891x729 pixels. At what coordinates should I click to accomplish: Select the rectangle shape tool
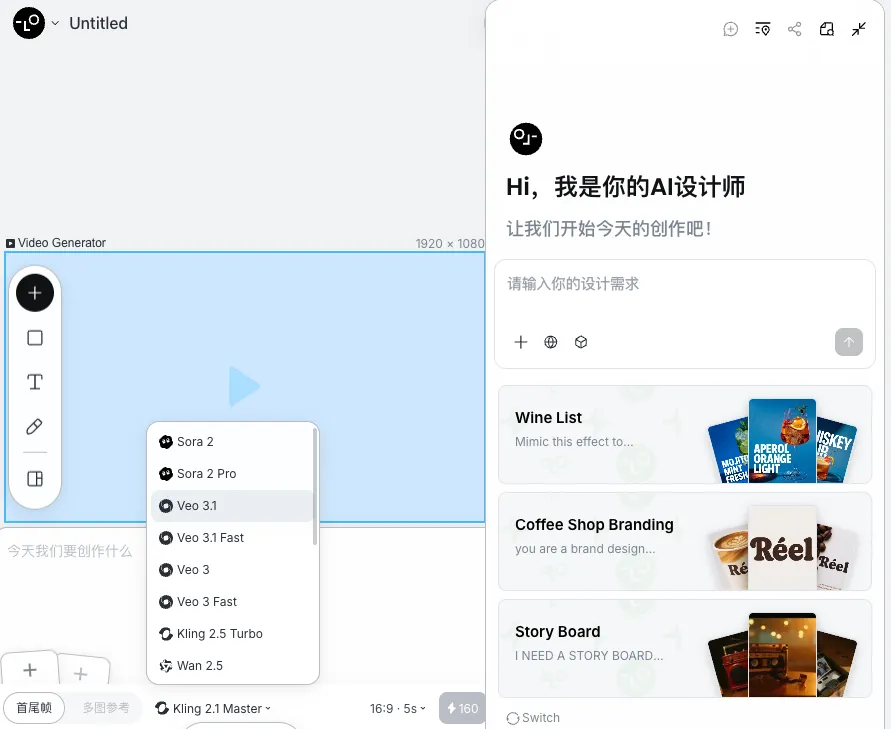coord(35,338)
